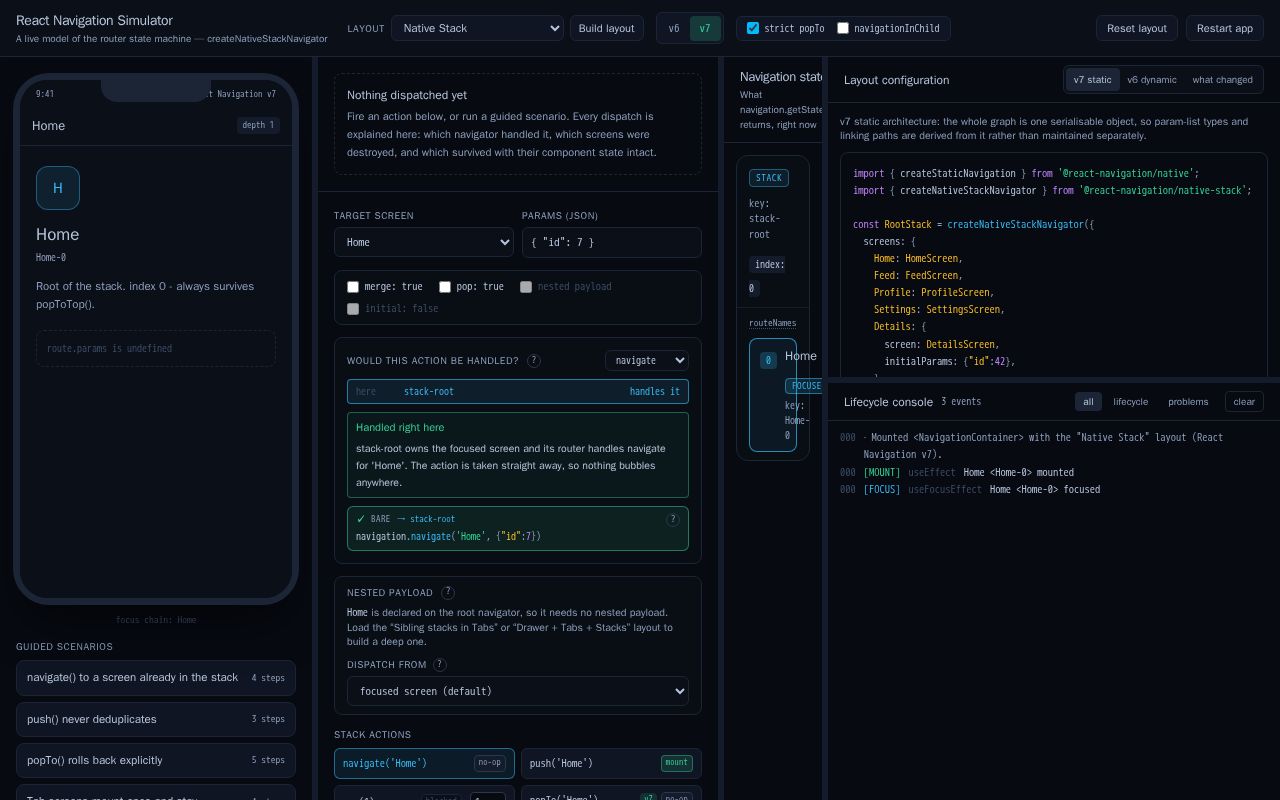Click the Restart app button
Screen dimensions: 1280x800
pos(1225,28)
